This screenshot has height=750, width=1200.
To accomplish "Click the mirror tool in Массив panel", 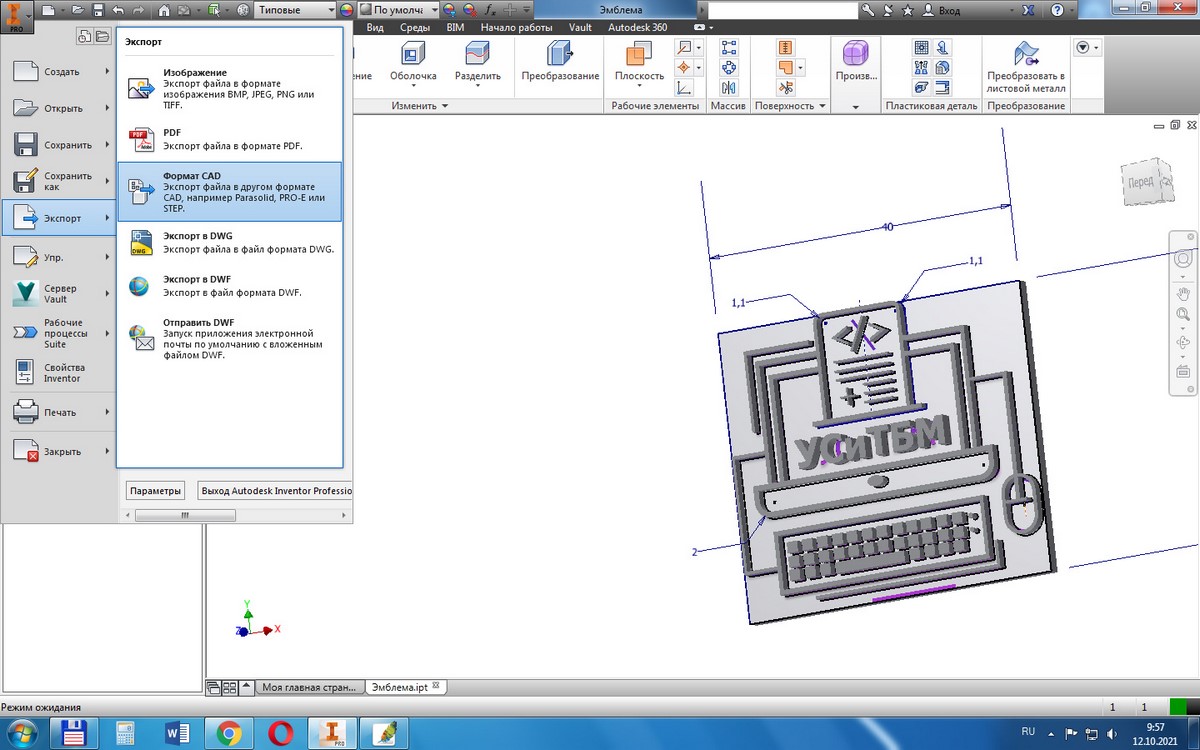I will pos(728,88).
